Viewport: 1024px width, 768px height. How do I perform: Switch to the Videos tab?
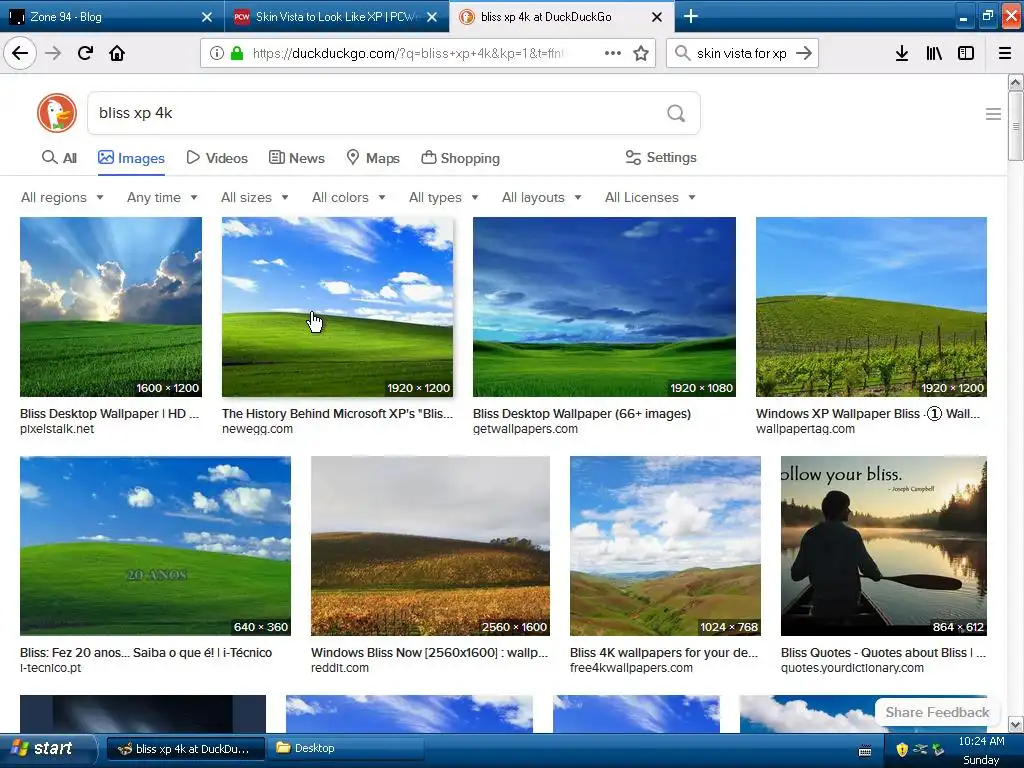[x=217, y=158]
